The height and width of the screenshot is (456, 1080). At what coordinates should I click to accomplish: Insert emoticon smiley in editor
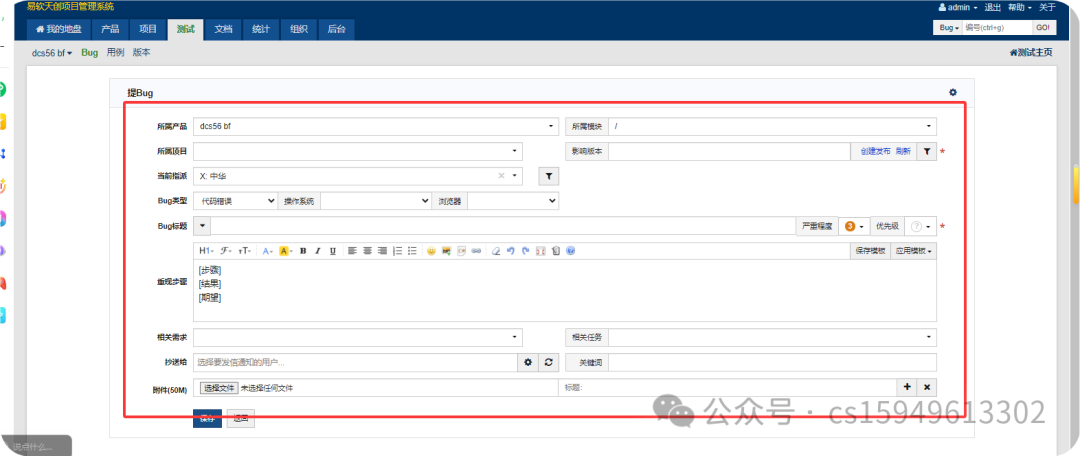[x=431, y=251]
